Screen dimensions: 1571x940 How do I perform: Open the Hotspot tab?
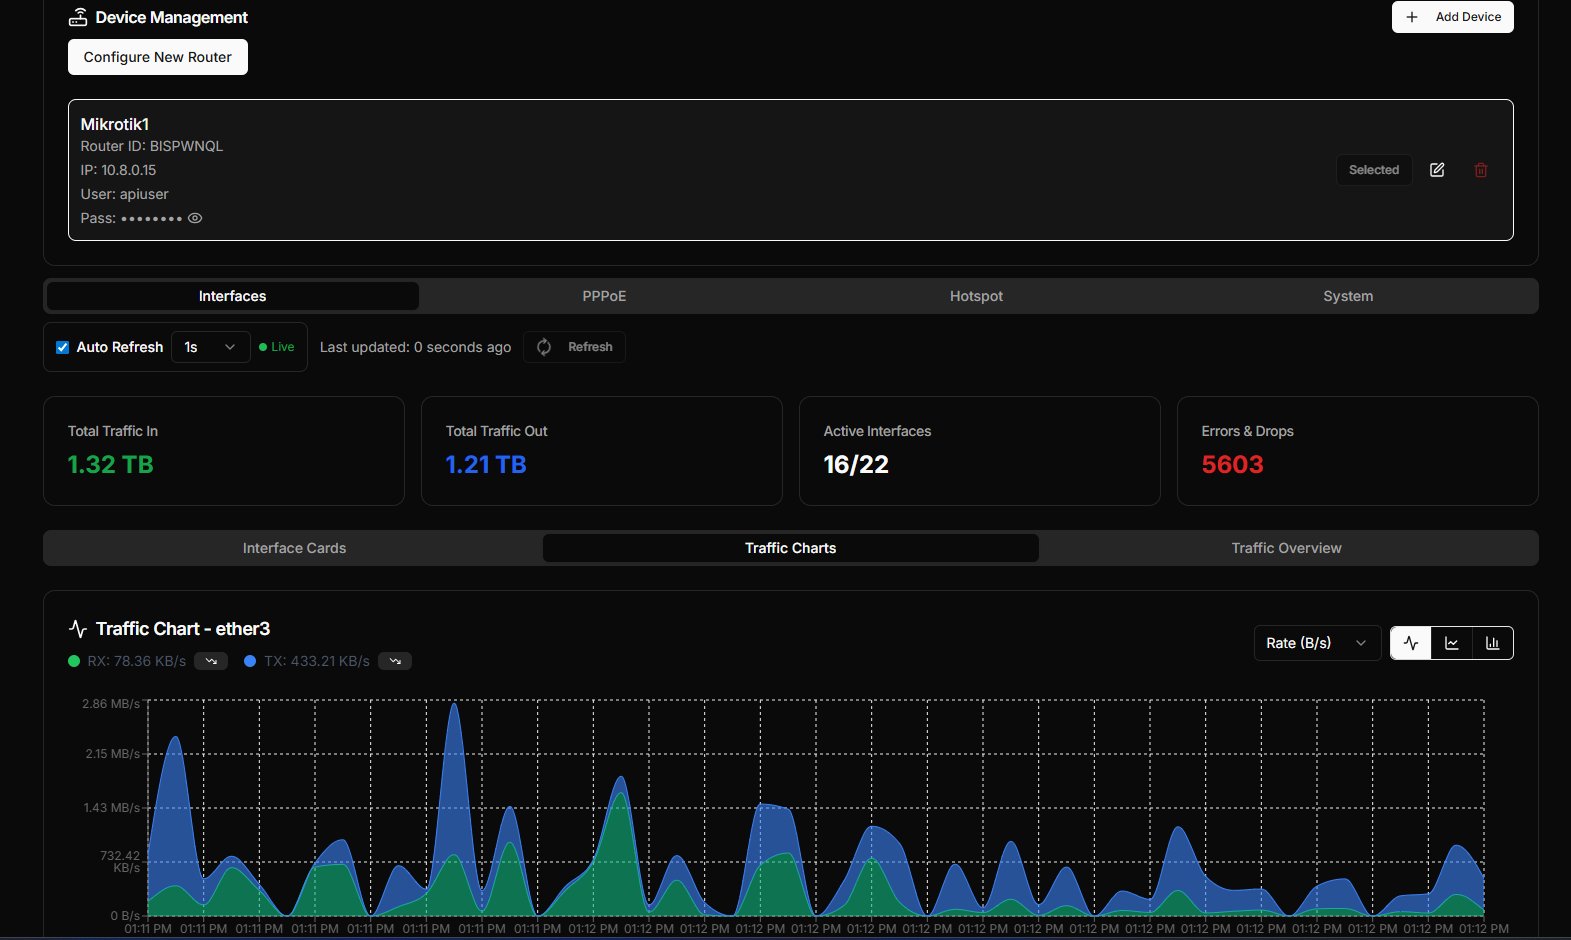(976, 296)
